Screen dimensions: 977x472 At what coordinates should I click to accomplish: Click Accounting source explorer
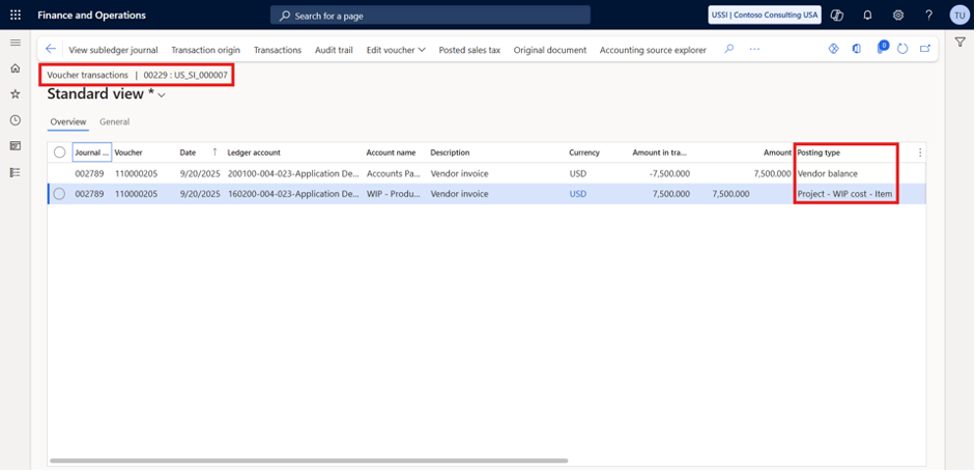(653, 50)
